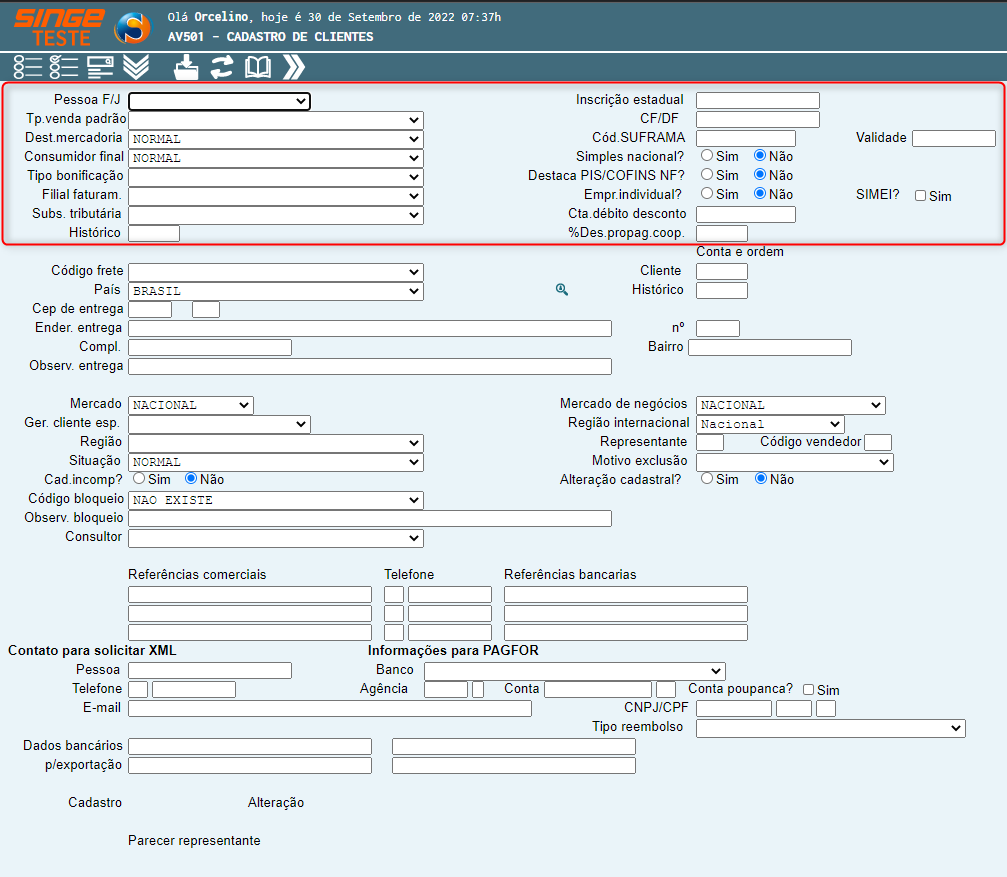Image resolution: width=1007 pixels, height=877 pixels.
Task: Click the save to tray icon
Action: tap(187, 67)
